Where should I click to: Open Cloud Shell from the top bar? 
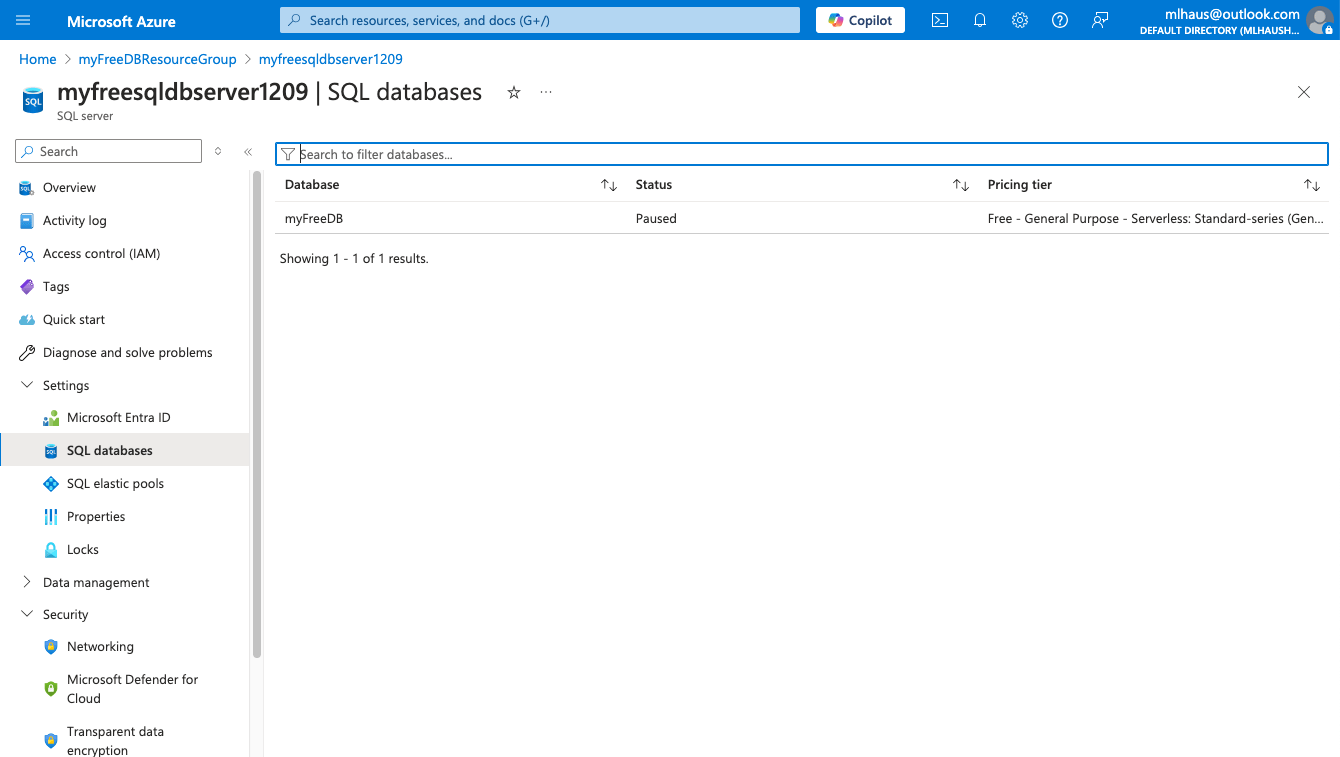(x=940, y=20)
